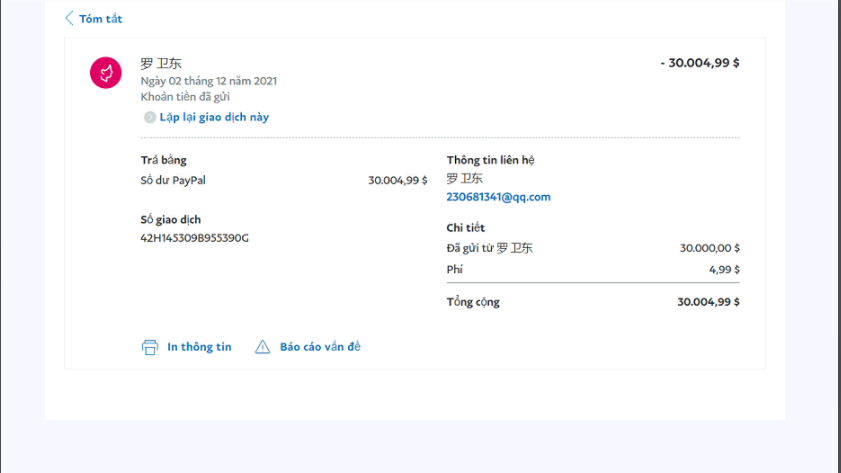This screenshot has width=841, height=473.
Task: Click the warning triangle icon
Action: [263, 347]
